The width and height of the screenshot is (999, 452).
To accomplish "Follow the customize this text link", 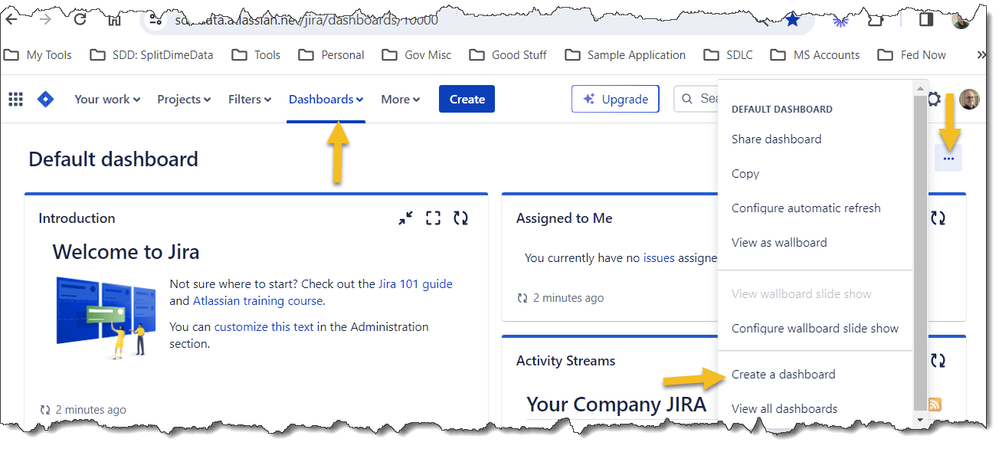I will click(x=264, y=327).
